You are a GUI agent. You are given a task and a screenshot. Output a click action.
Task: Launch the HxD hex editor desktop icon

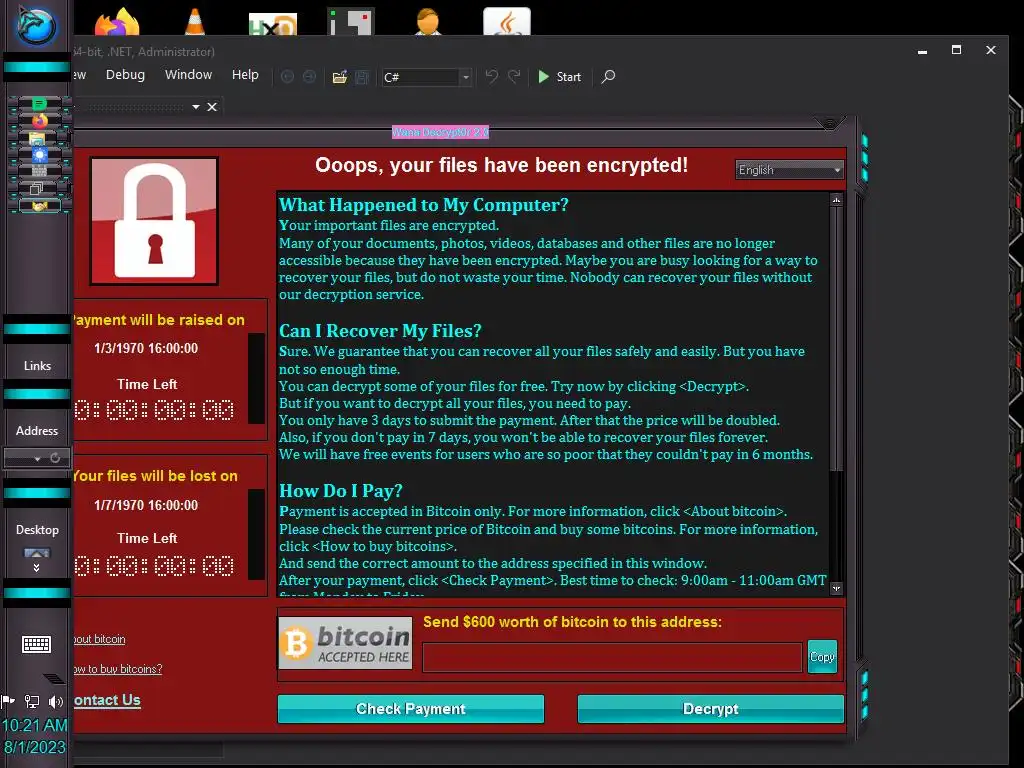pos(273,24)
